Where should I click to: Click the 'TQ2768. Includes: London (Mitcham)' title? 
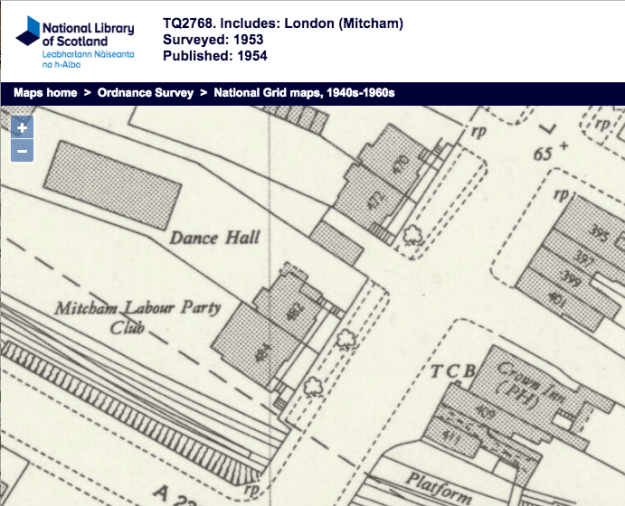click(283, 24)
